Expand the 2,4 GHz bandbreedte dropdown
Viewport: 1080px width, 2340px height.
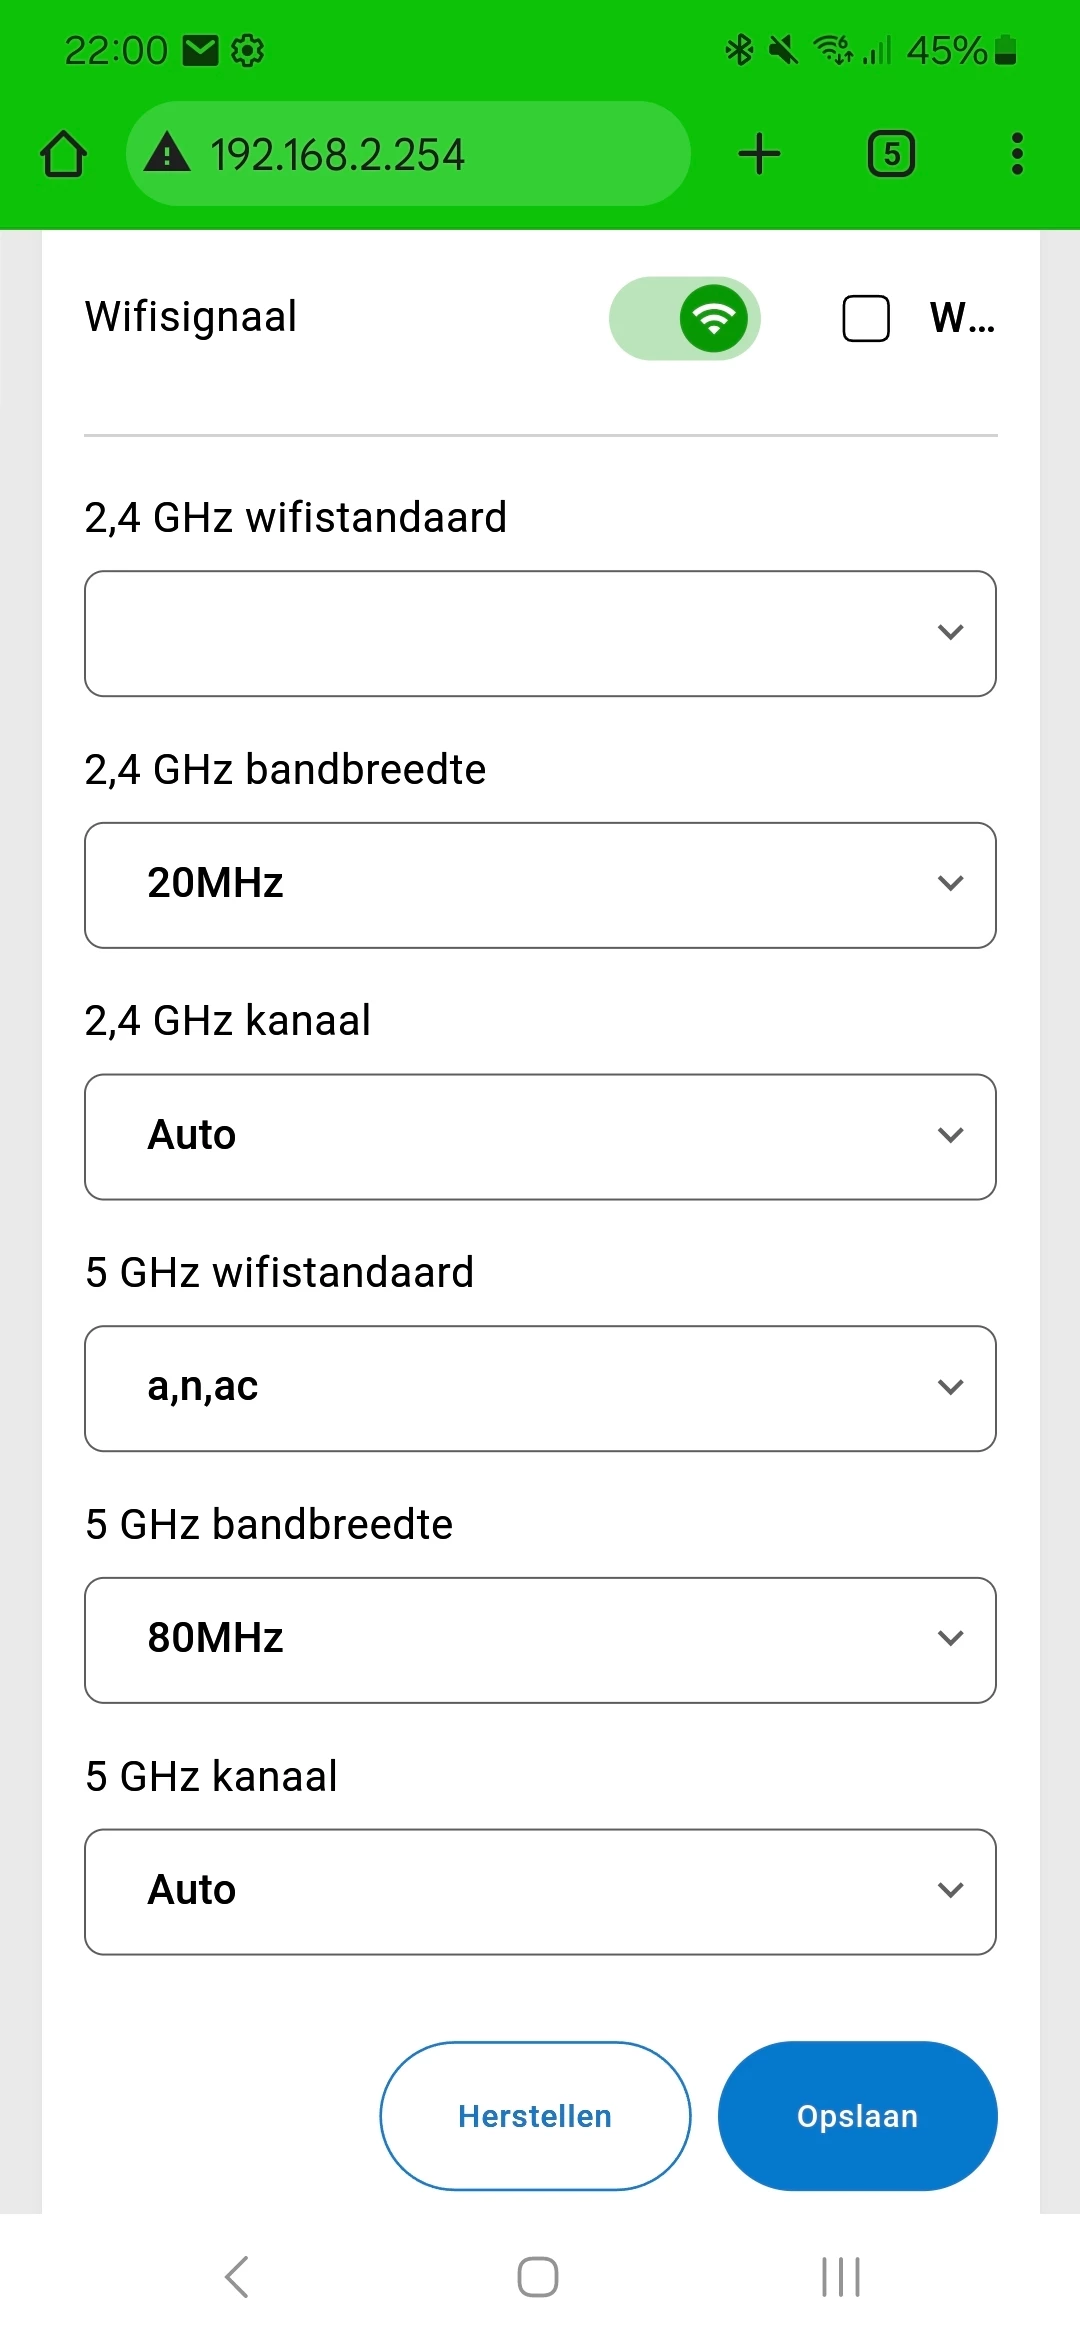[540, 885]
